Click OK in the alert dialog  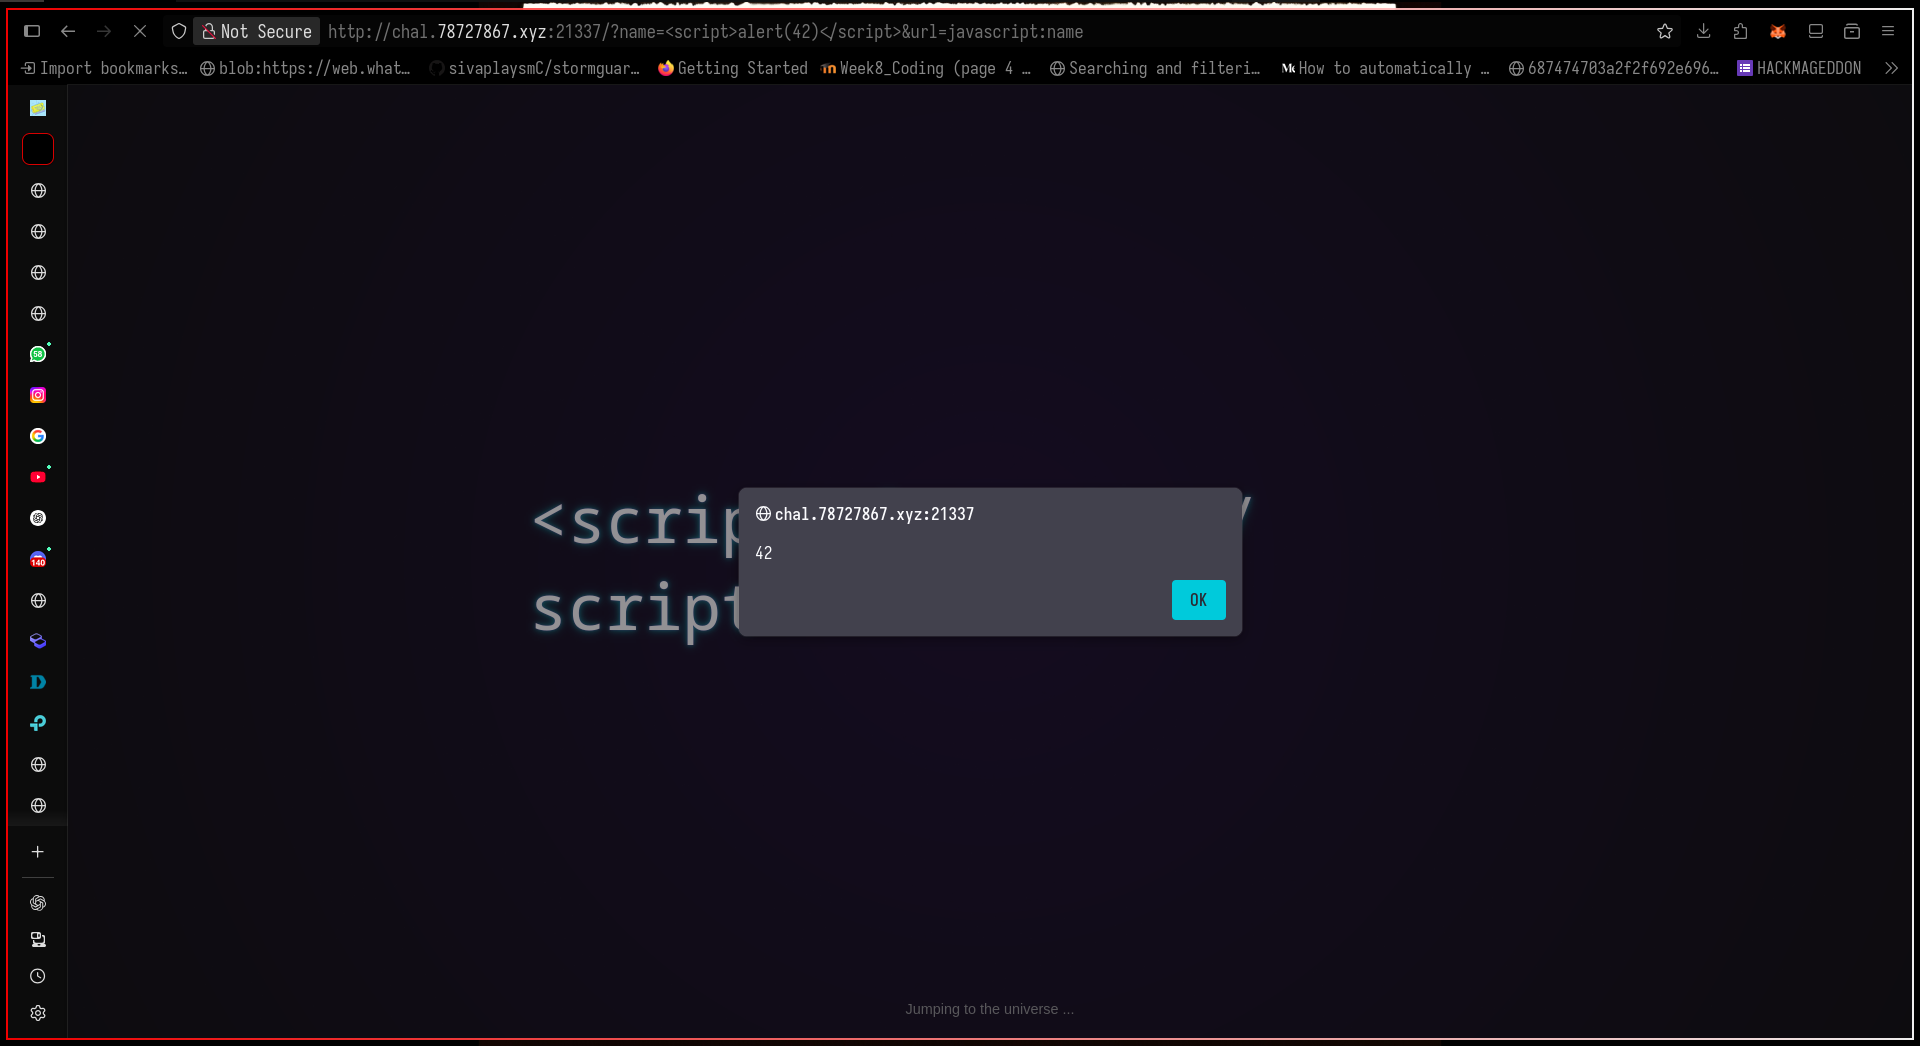tap(1198, 600)
